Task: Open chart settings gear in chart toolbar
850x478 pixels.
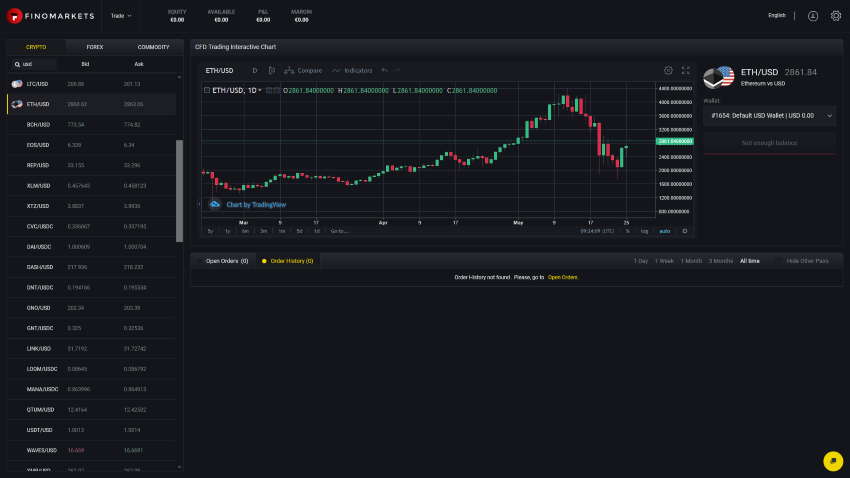Action: (668, 71)
